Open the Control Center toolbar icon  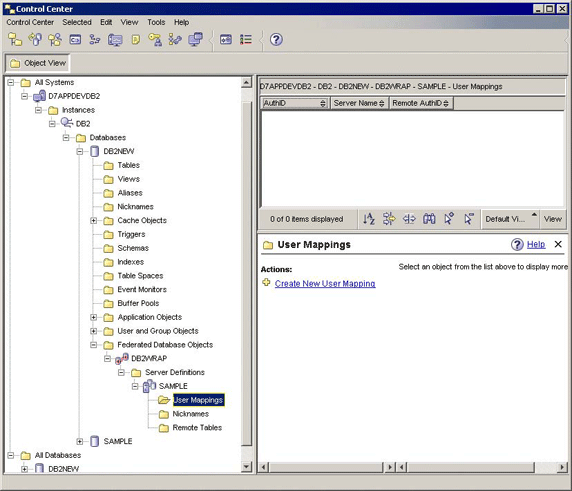(x=15, y=39)
